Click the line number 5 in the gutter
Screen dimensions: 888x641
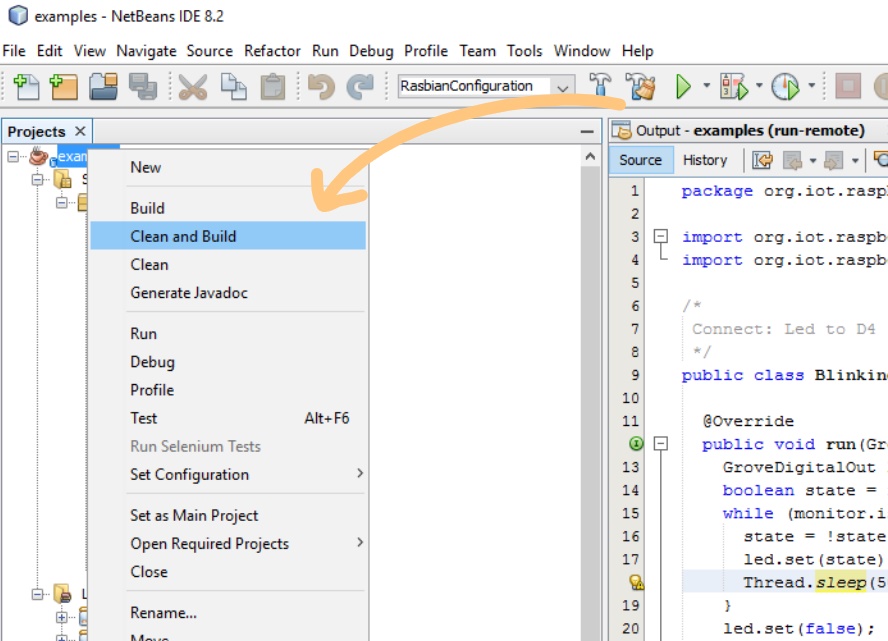(x=635, y=283)
